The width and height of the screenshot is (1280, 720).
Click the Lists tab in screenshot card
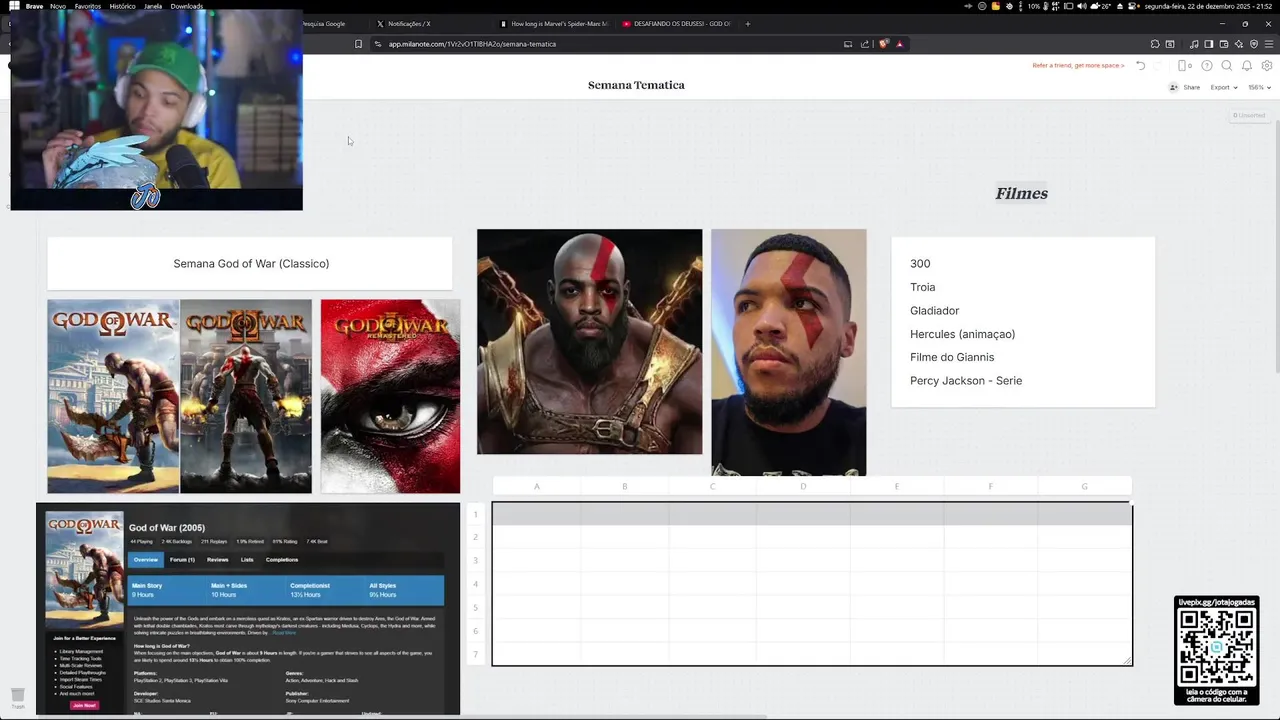[x=247, y=560]
